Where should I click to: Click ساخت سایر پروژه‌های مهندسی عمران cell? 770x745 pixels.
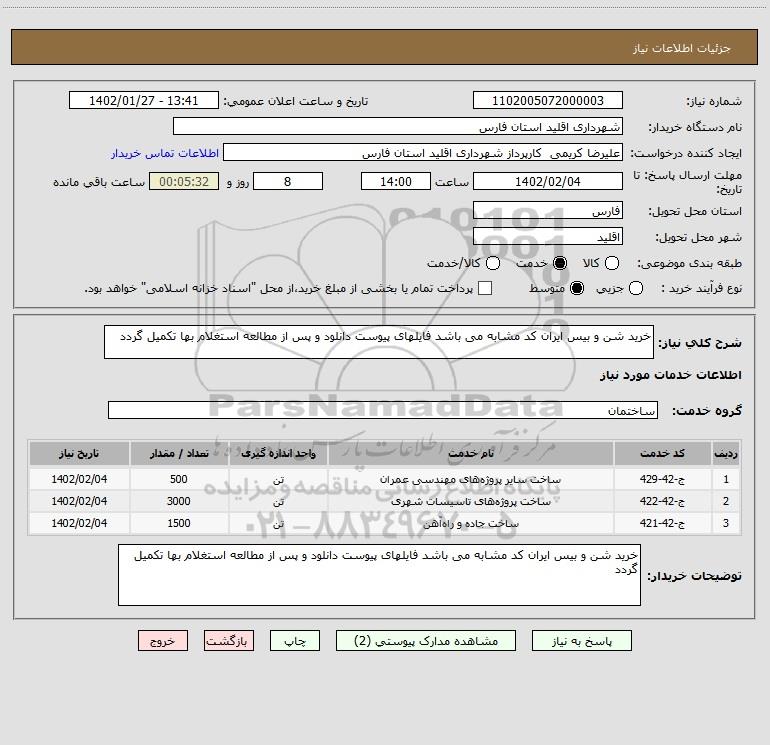(x=470, y=479)
